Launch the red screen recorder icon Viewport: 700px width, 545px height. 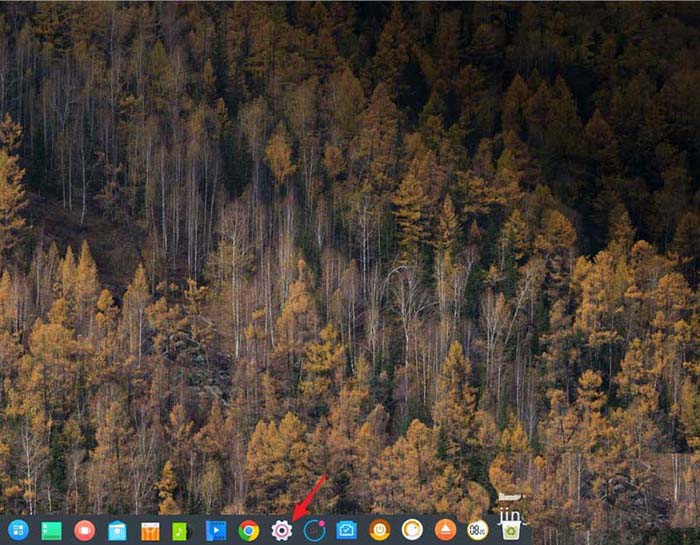point(84,530)
